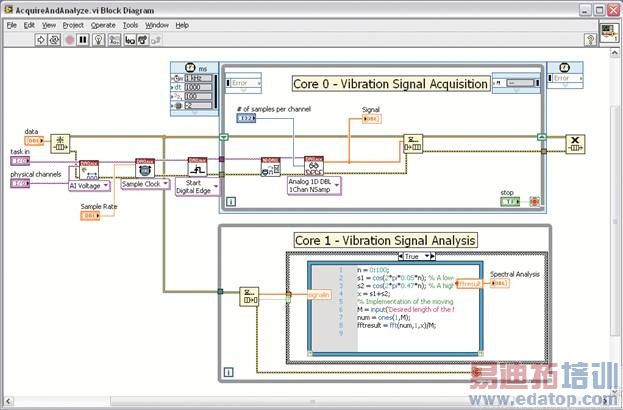Image resolution: width=623 pixels, height=410 pixels.
Task: Select Core 1 Vibration Signal Analysis label
Action: click(385, 240)
